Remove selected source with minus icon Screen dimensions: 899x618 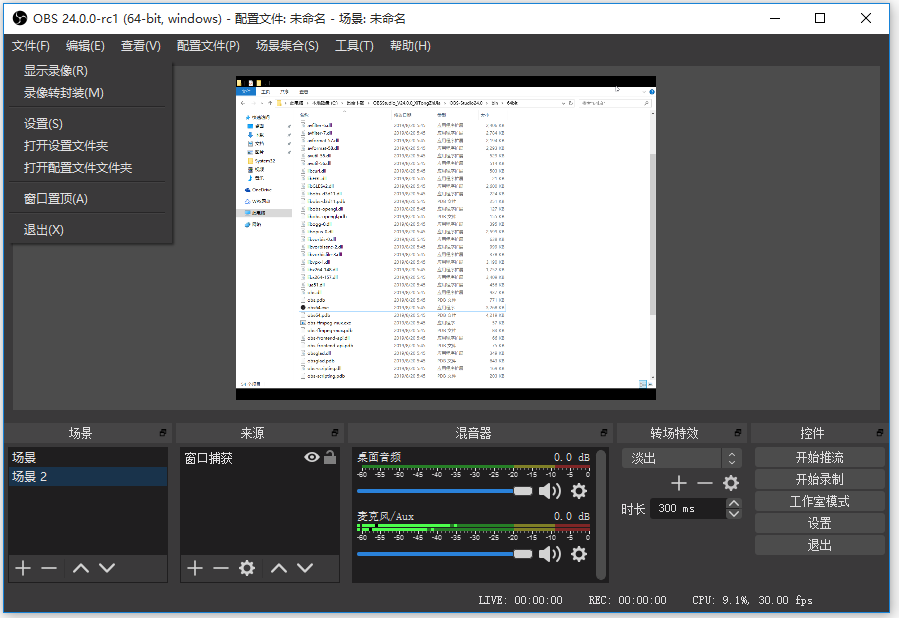point(220,568)
